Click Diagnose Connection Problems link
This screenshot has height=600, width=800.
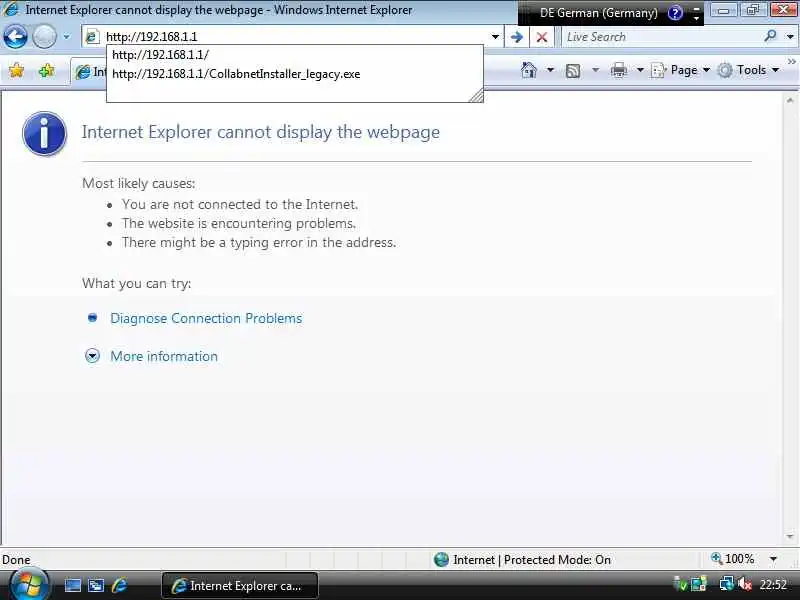coord(206,318)
